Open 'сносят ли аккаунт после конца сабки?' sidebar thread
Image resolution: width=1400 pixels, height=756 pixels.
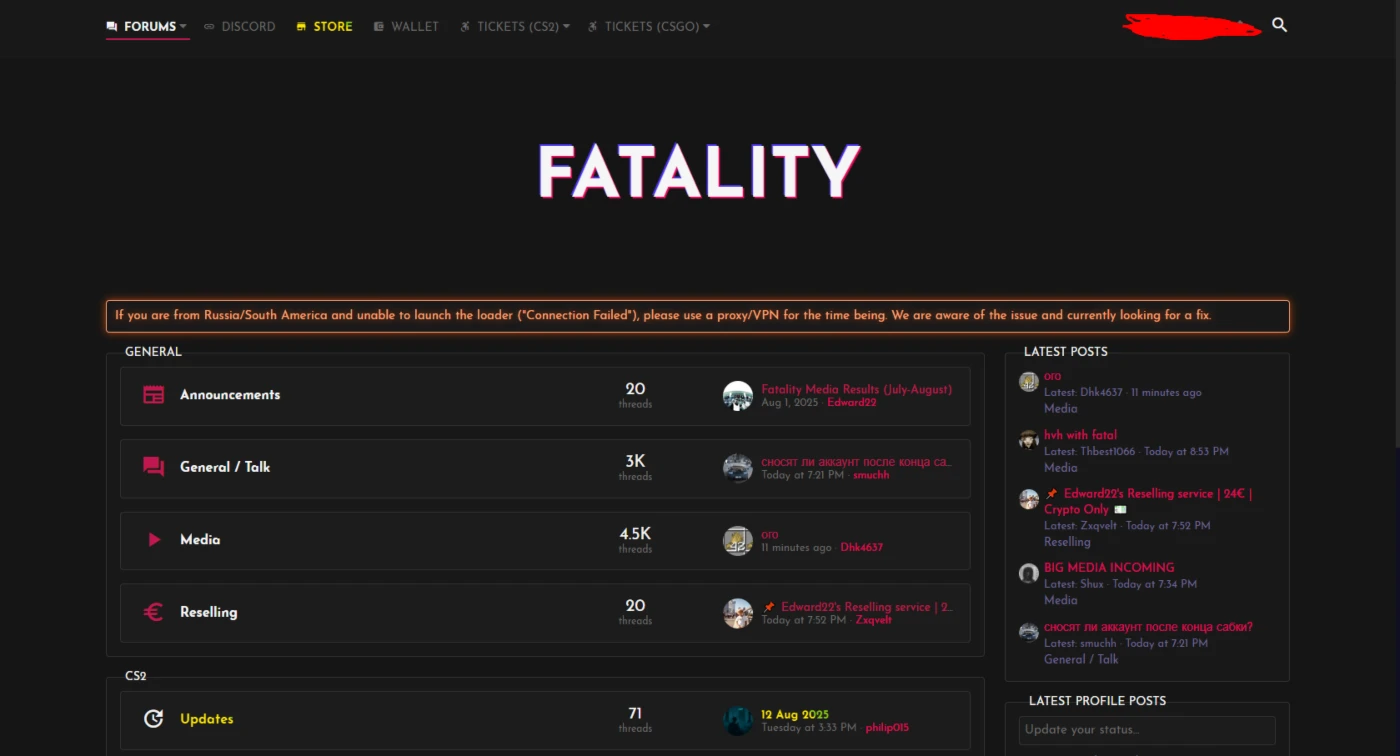click(x=1148, y=627)
